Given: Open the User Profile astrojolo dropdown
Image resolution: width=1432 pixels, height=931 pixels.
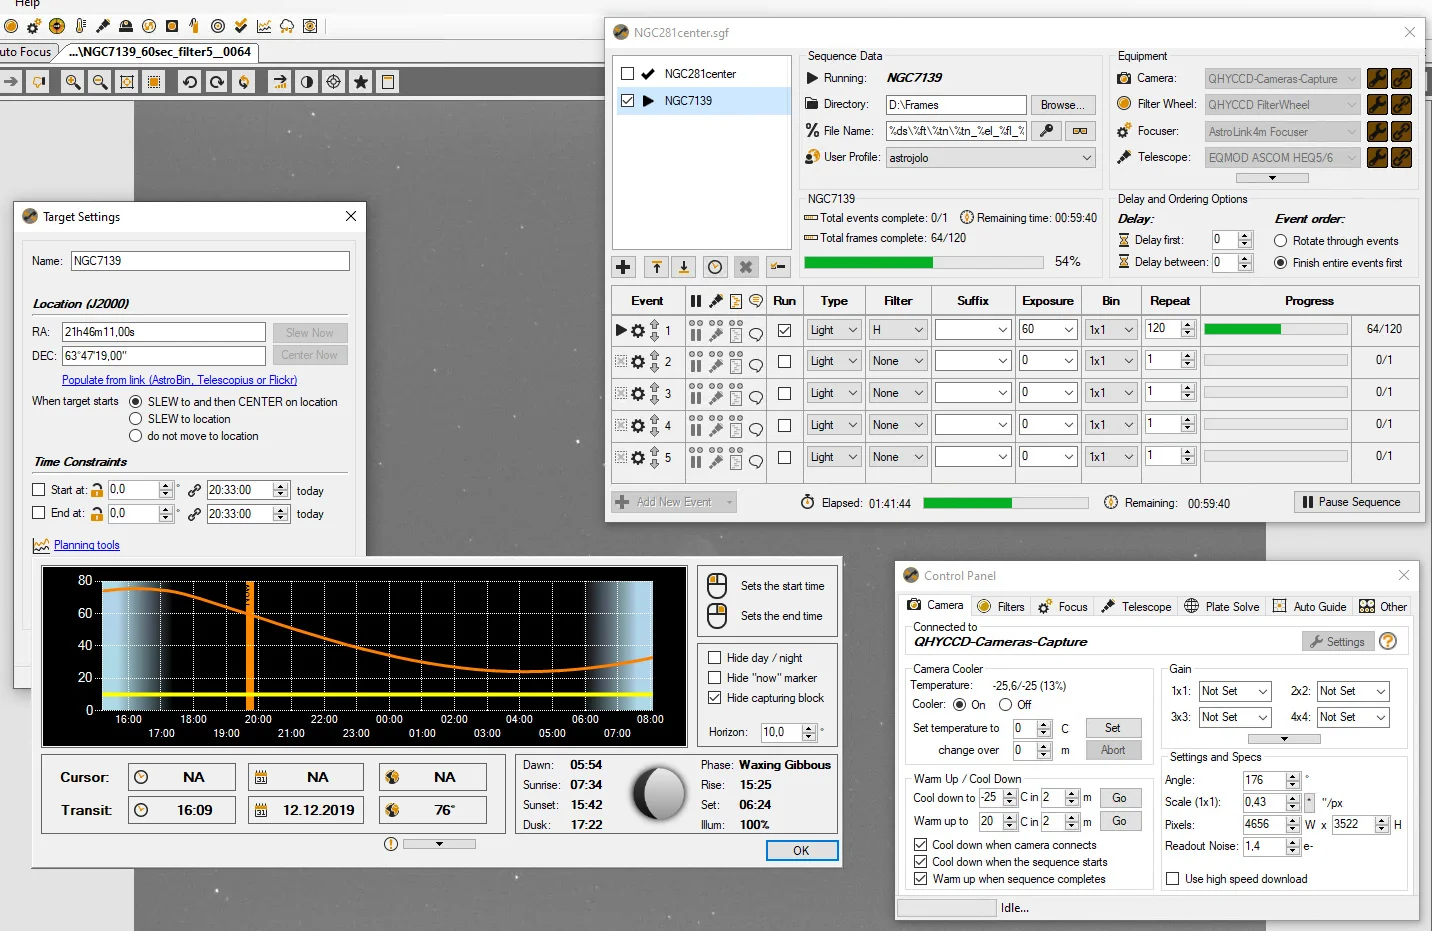Looking at the screenshot, I should [991, 158].
